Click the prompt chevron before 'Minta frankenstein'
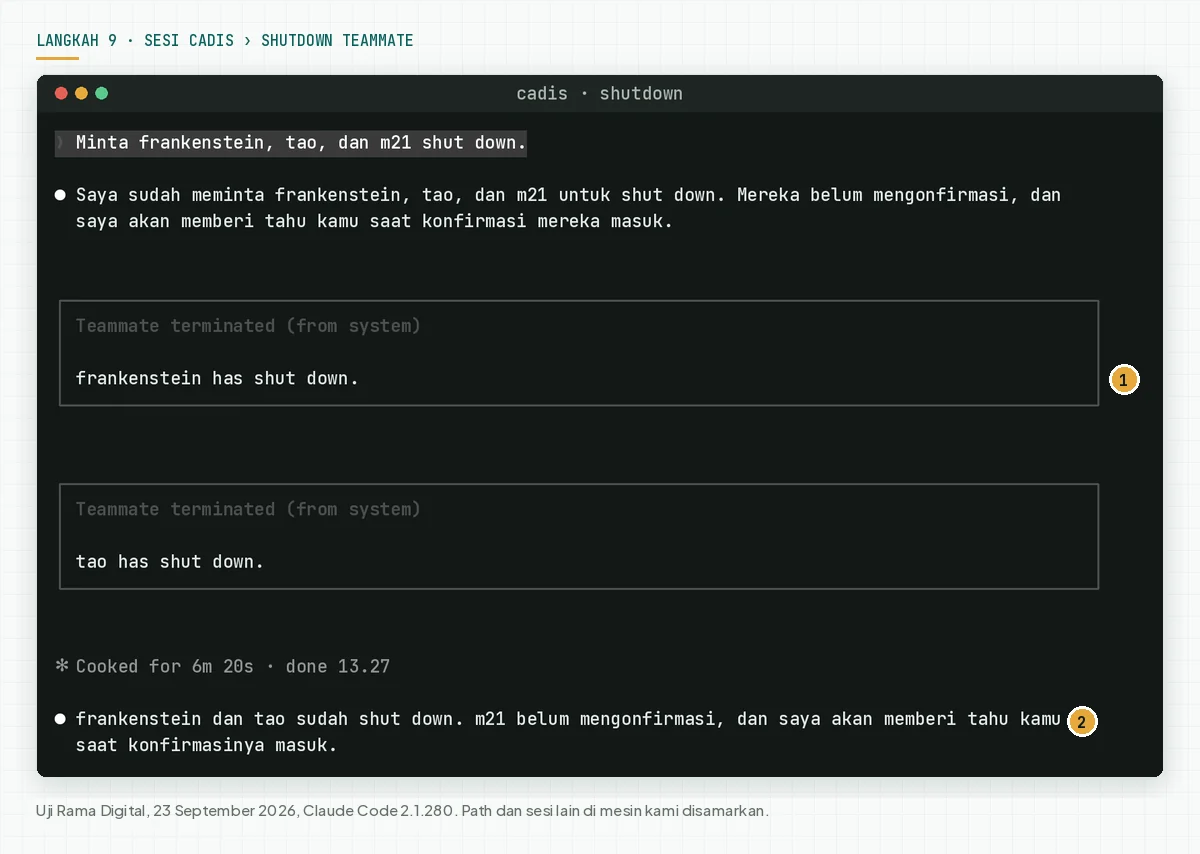The height and width of the screenshot is (854, 1200). (x=61, y=143)
